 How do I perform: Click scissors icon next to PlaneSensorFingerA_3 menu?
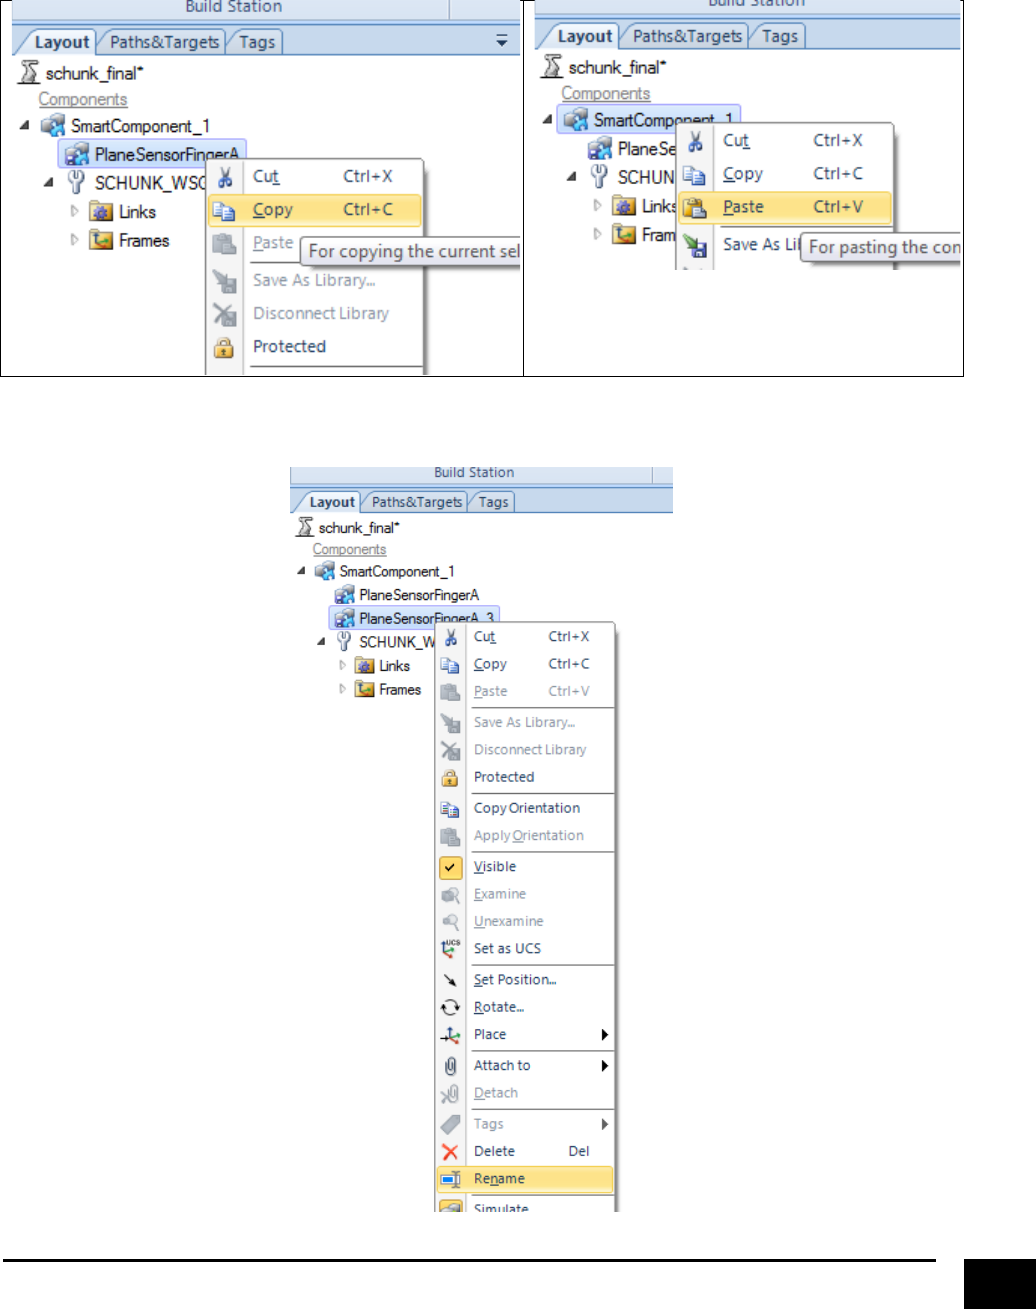click(x=450, y=637)
